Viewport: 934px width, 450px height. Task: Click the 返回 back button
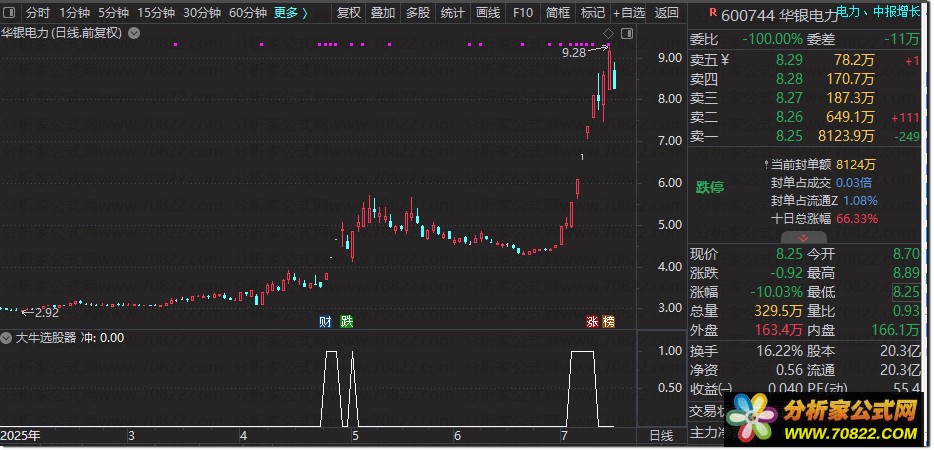point(666,13)
